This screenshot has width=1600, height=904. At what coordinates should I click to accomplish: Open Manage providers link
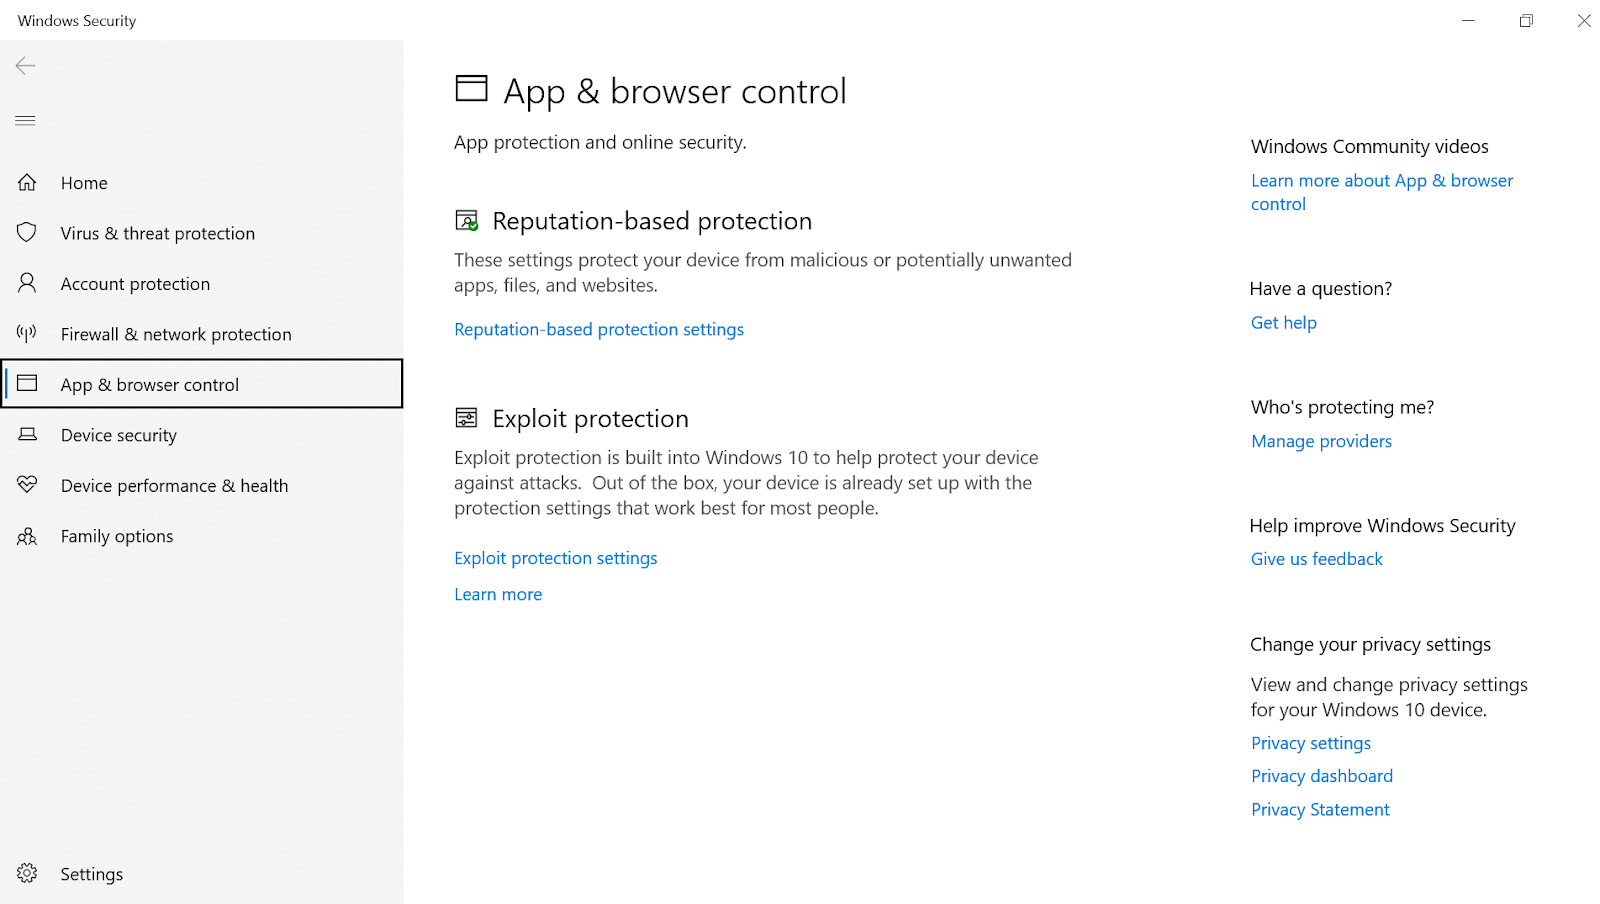1320,440
